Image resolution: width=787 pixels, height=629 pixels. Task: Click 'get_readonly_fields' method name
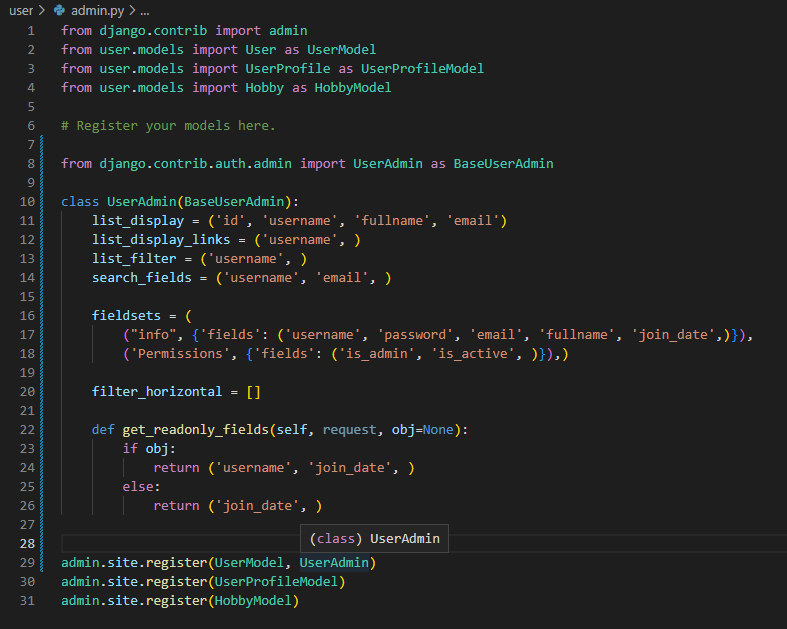click(196, 430)
